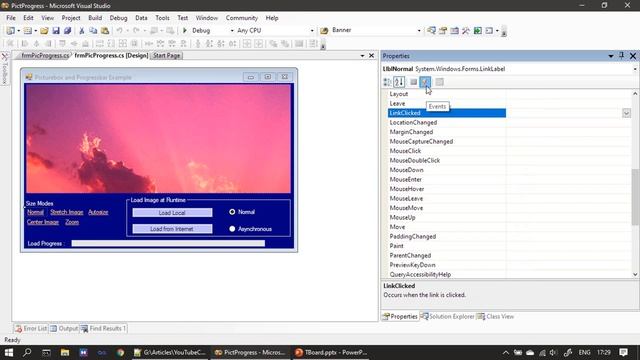Select the Zoom link label
The image size is (640, 360).
pos(72,222)
